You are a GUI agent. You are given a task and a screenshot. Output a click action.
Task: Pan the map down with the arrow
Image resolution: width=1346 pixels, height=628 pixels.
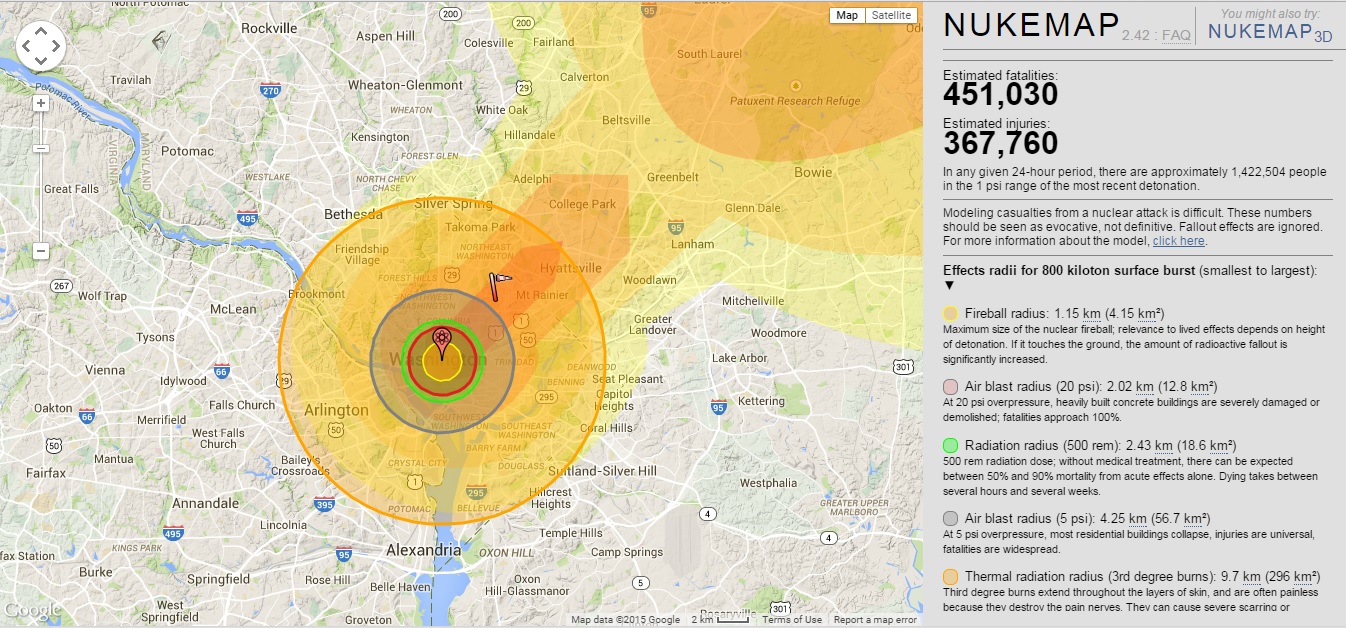[41, 59]
